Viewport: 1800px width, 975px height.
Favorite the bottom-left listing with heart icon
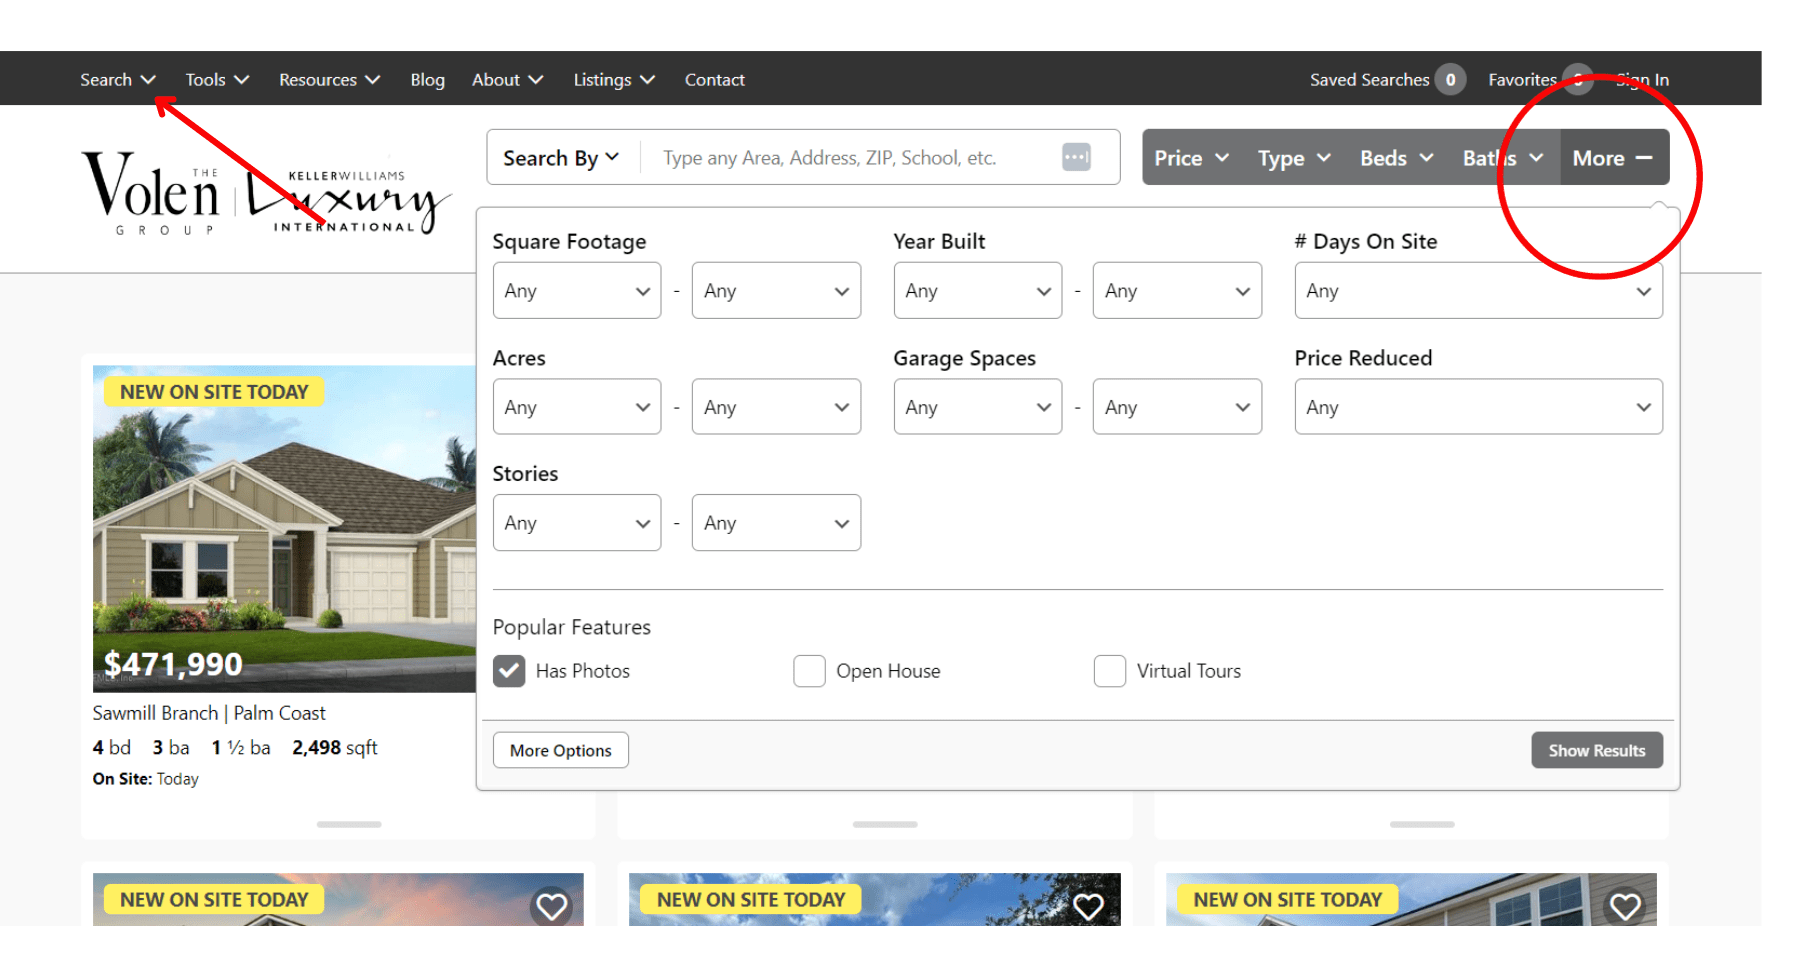(552, 906)
